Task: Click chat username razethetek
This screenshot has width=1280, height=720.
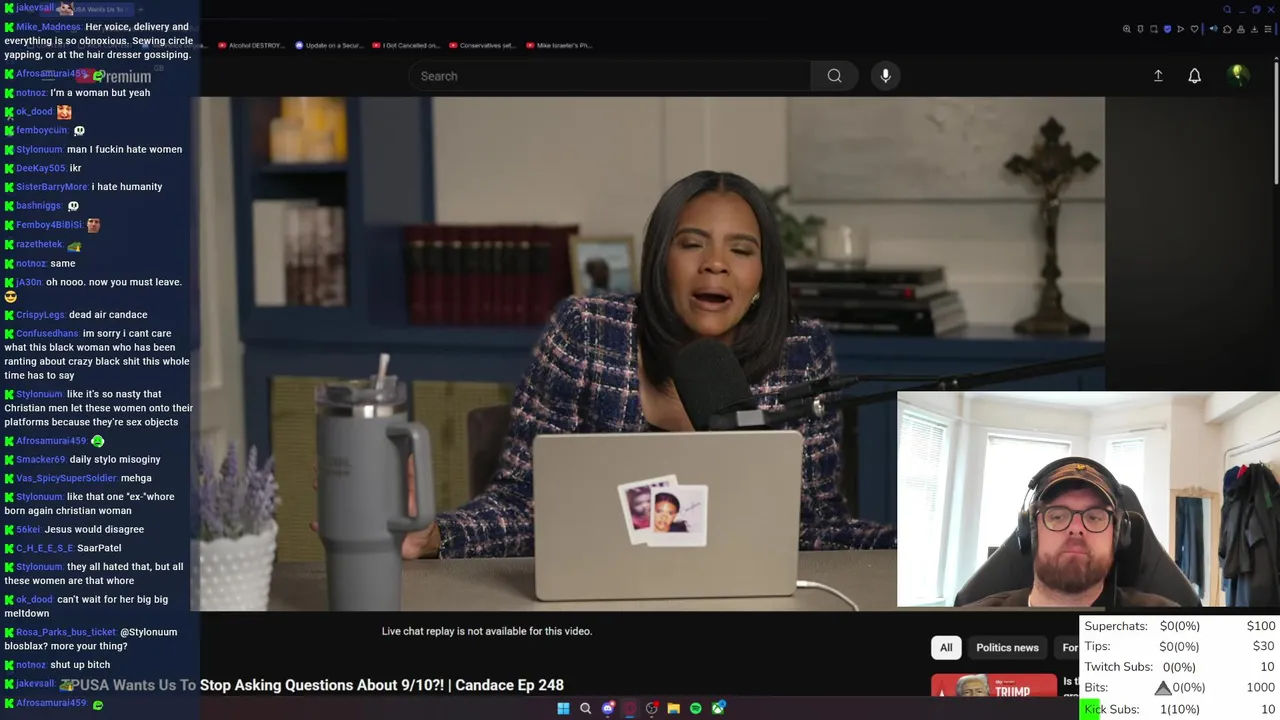Action: pyautogui.click(x=39, y=244)
